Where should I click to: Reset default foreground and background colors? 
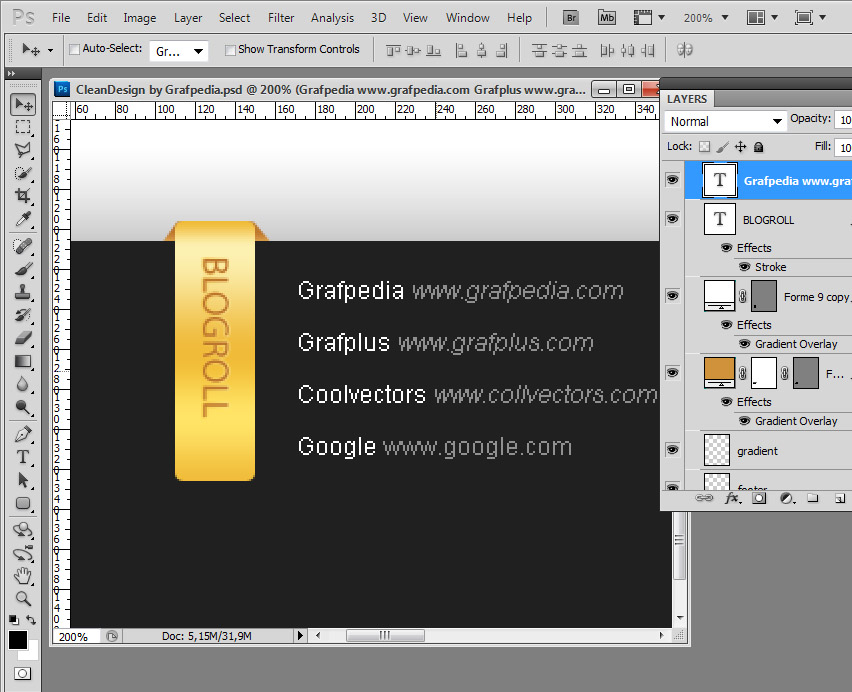click(14, 620)
